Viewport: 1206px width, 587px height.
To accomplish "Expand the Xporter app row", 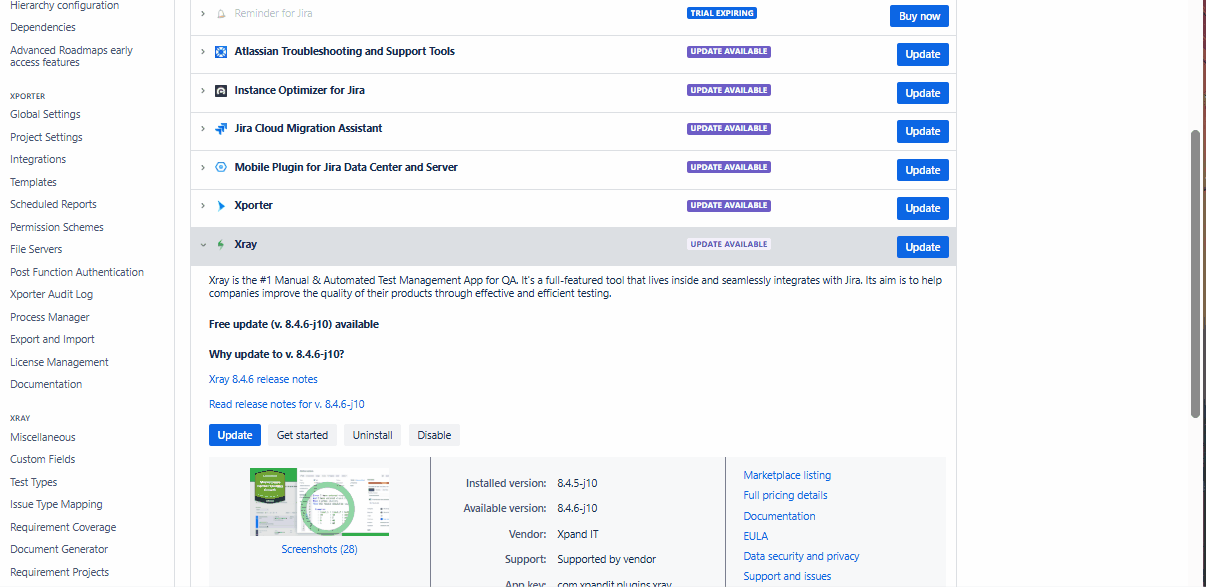I will click(203, 206).
